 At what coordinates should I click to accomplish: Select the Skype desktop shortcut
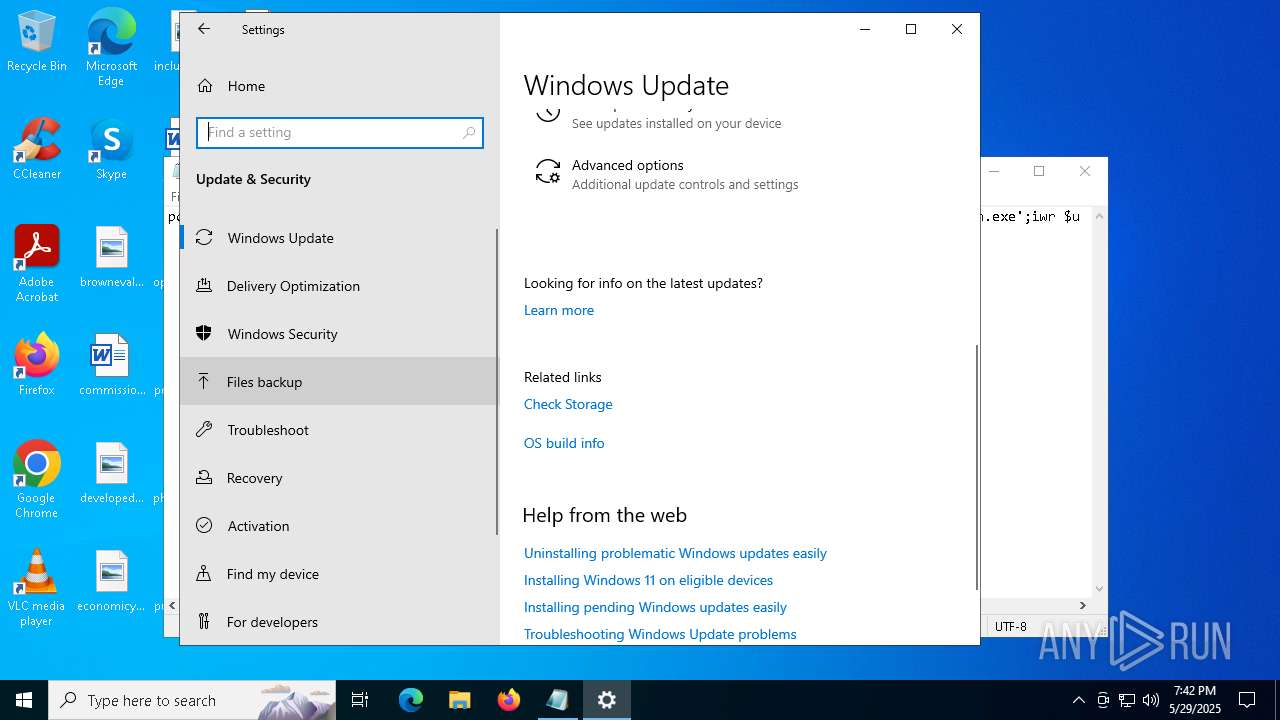tap(111, 150)
